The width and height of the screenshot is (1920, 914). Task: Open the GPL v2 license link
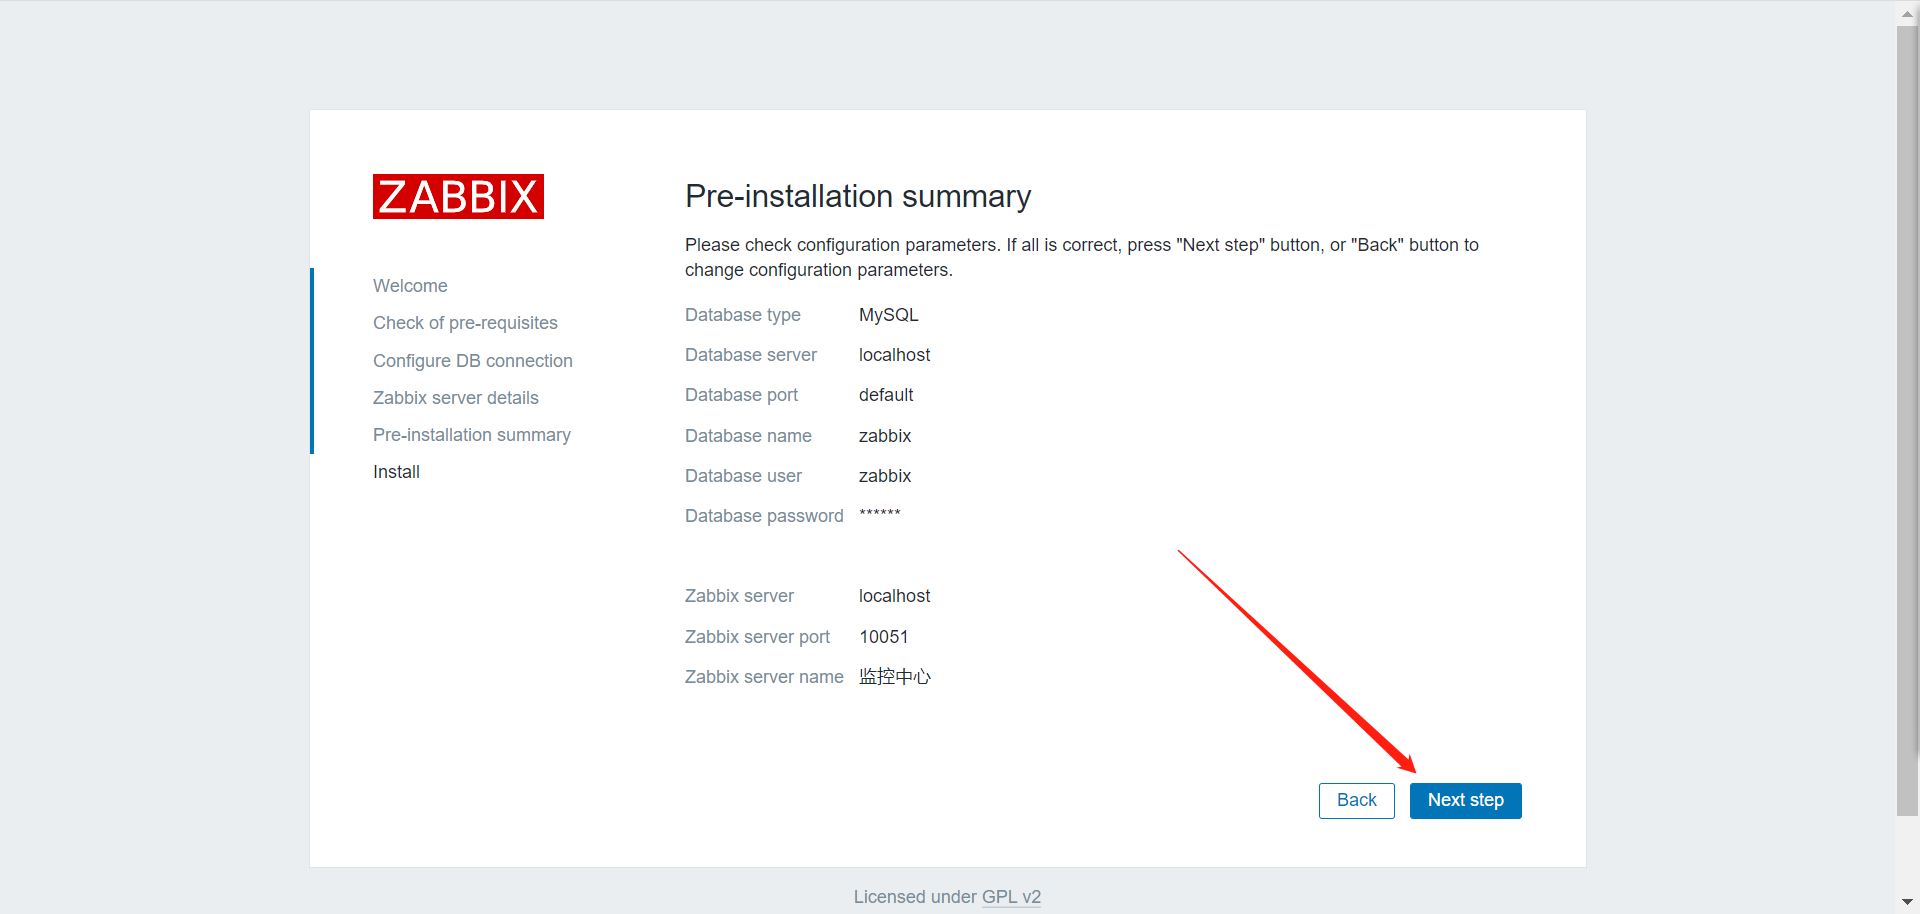[x=1011, y=897]
